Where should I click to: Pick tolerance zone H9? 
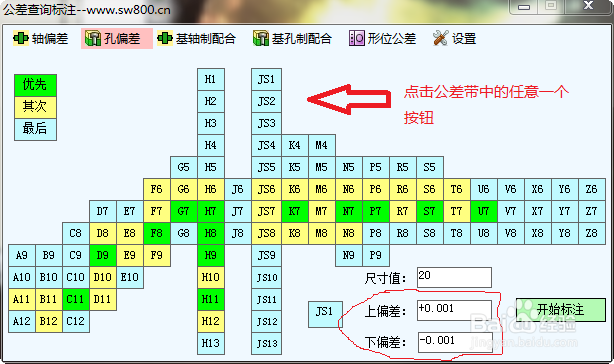point(211,255)
